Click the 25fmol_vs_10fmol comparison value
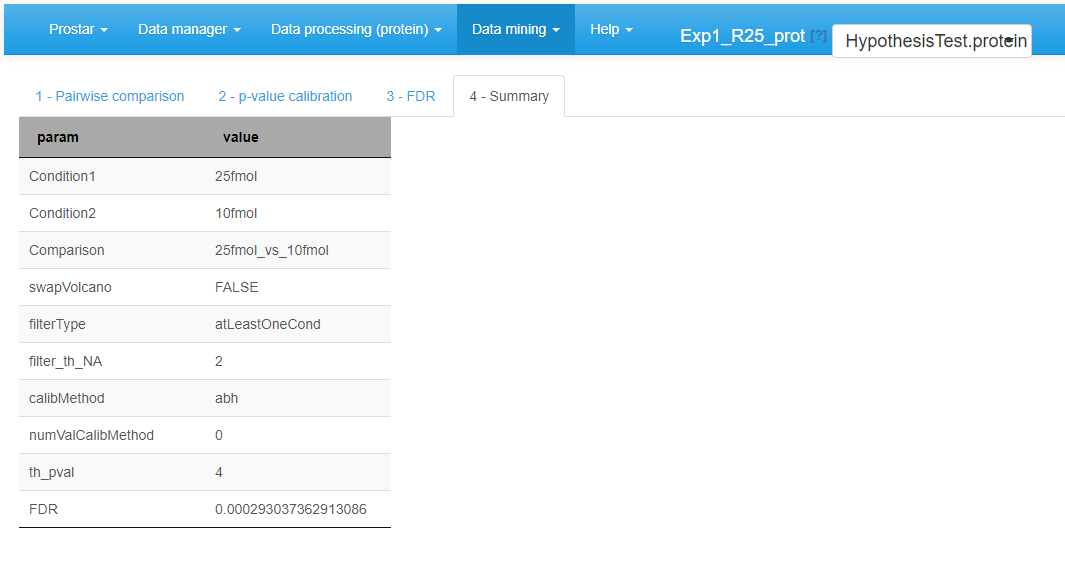 point(271,250)
